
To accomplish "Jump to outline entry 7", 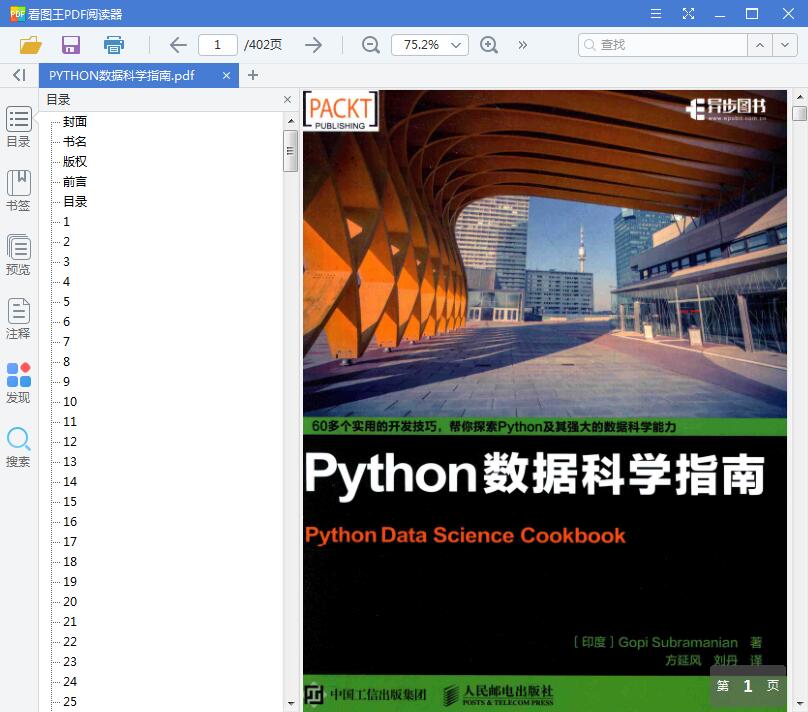I will coord(66,342).
